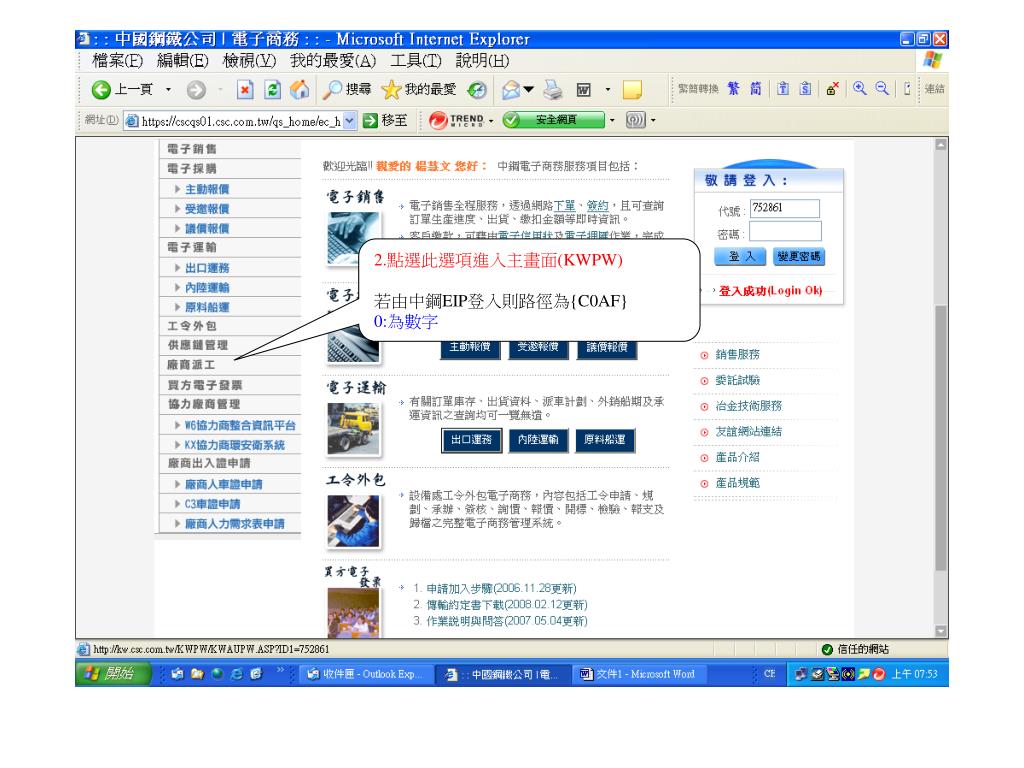Switch to 收件匣 - Outlook Express in the taskbar
This screenshot has height=768, width=1024.
(x=364, y=674)
